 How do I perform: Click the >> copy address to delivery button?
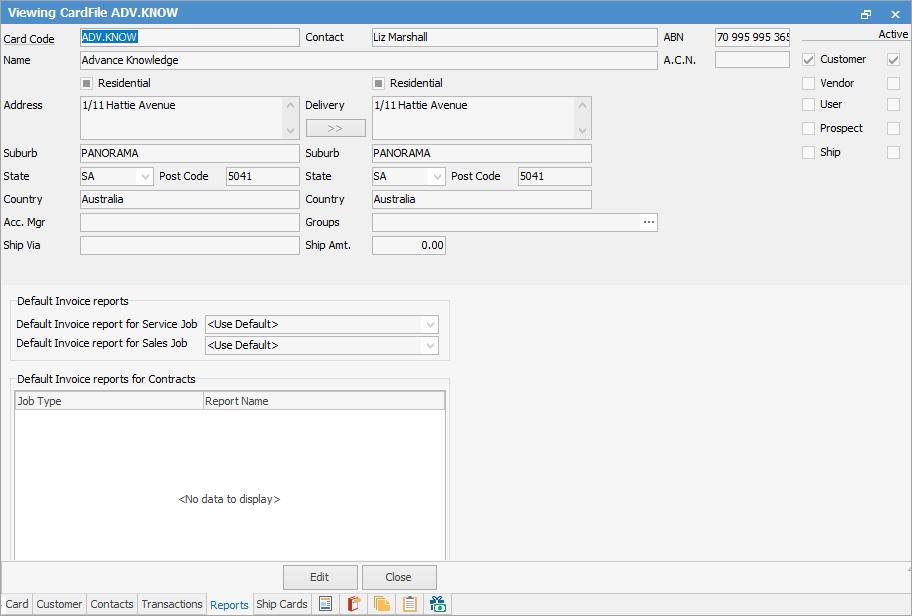coord(335,128)
